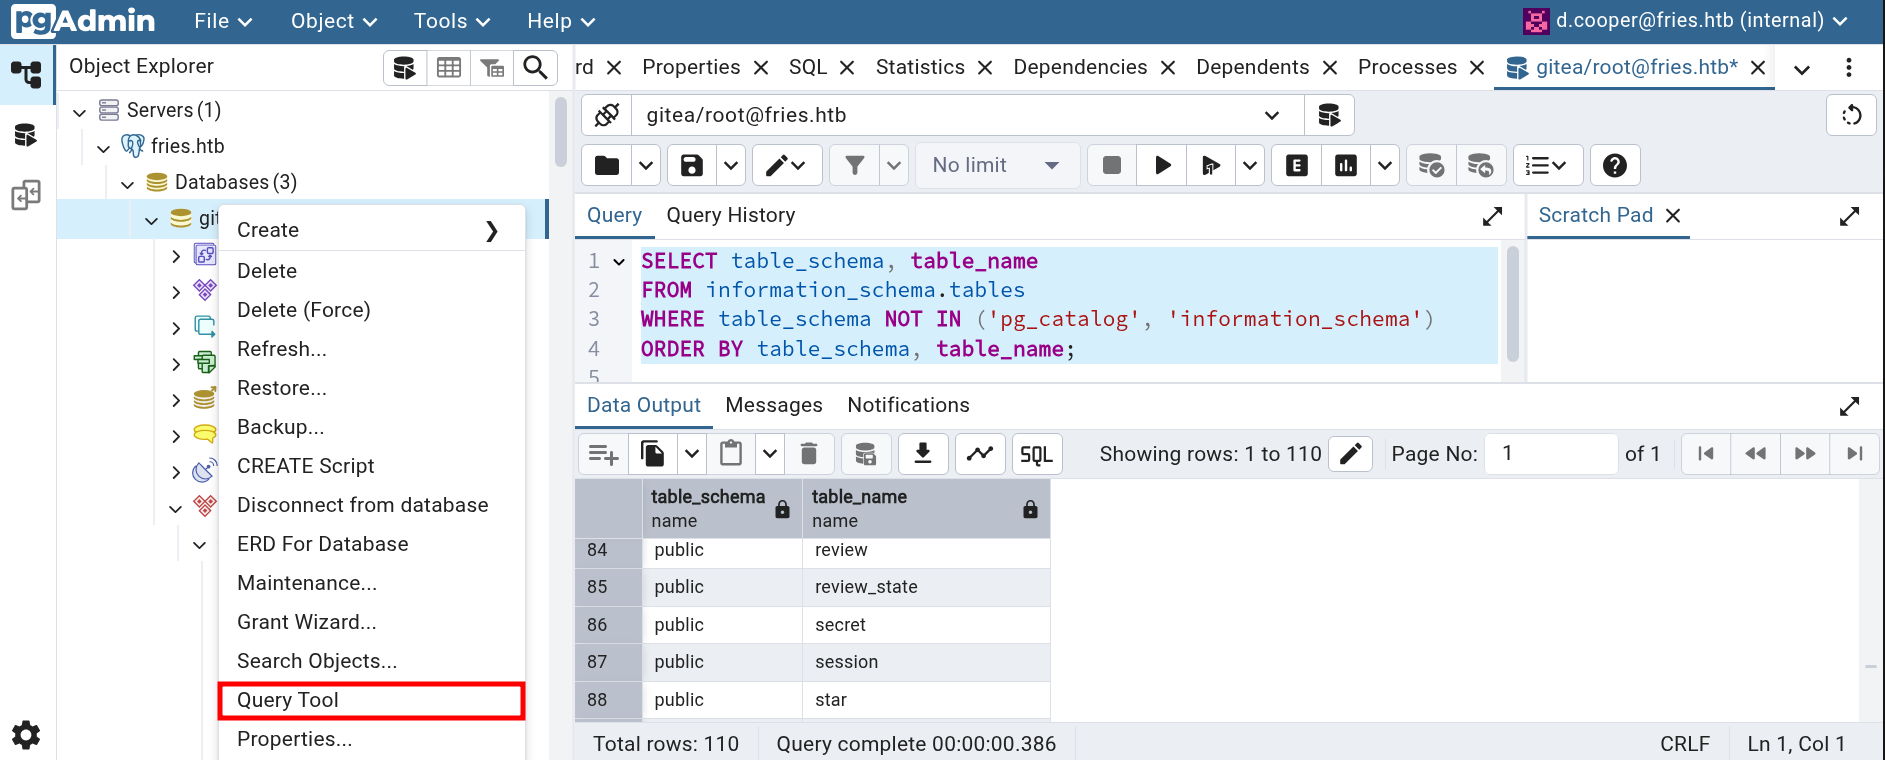Screen dimensions: 1885x760
Task: Open the Macros list menu
Action: pos(1548,165)
